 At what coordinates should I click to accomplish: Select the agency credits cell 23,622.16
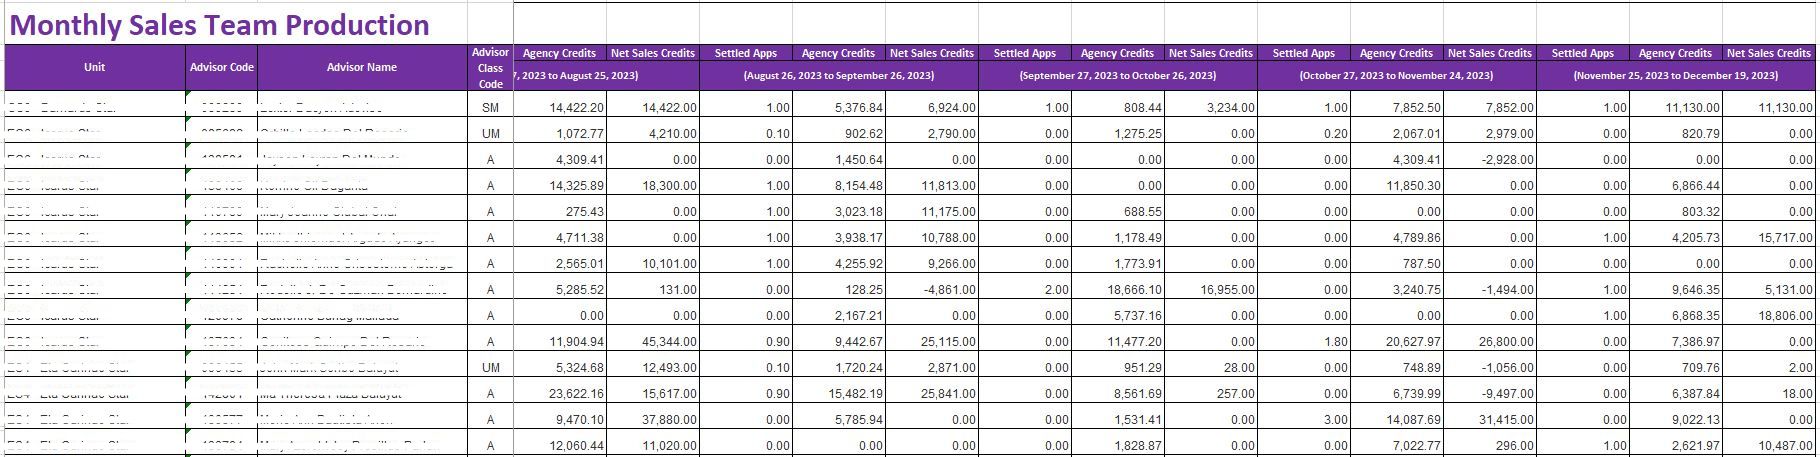[563, 394]
